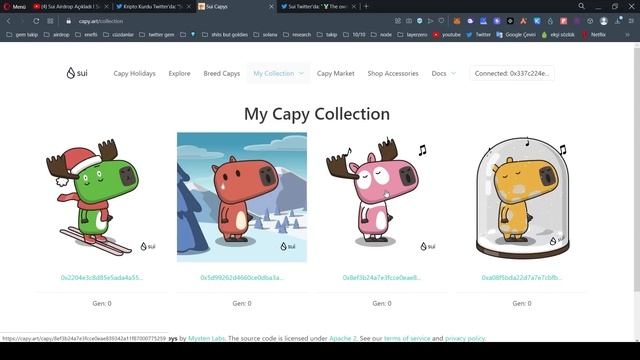The width and height of the screenshot is (640, 360).
Task: Open the Opera Menu button
Action: (14, 7)
